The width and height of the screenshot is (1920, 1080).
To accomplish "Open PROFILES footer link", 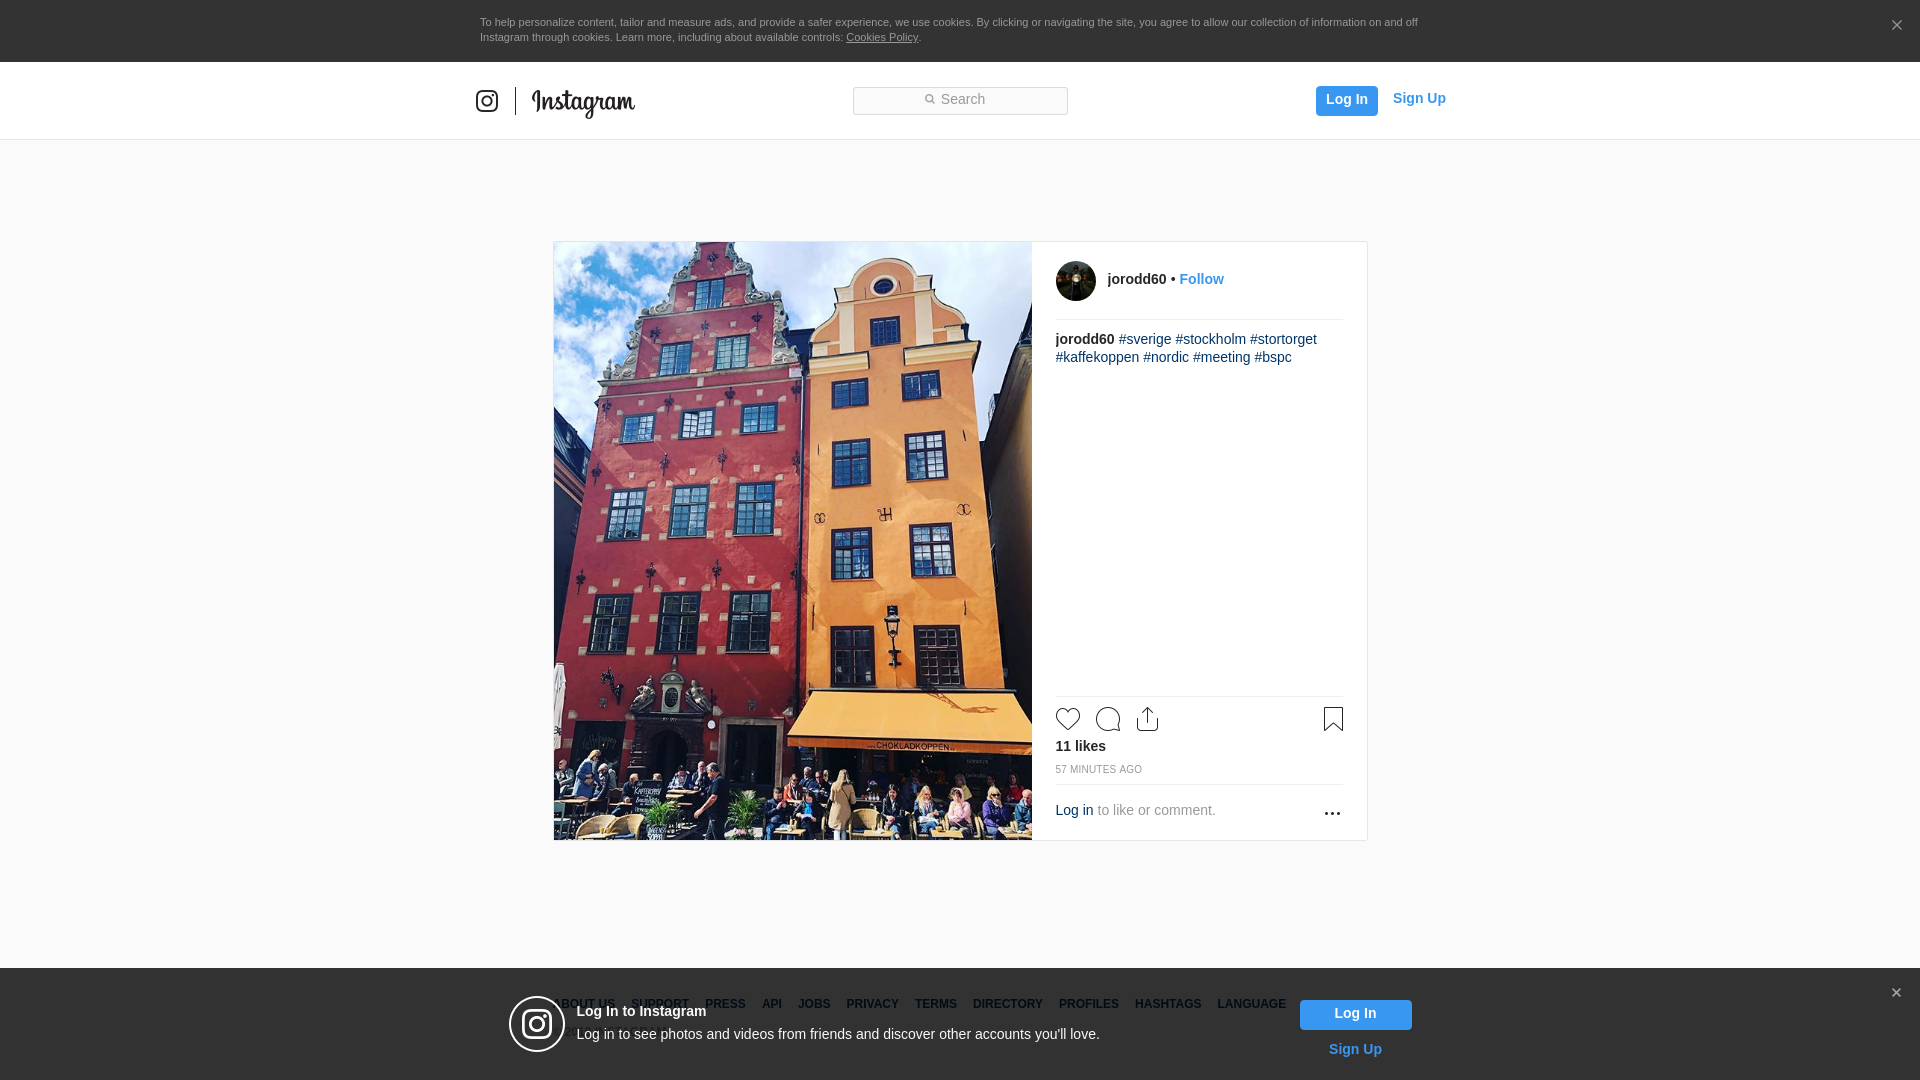I will [1089, 1004].
